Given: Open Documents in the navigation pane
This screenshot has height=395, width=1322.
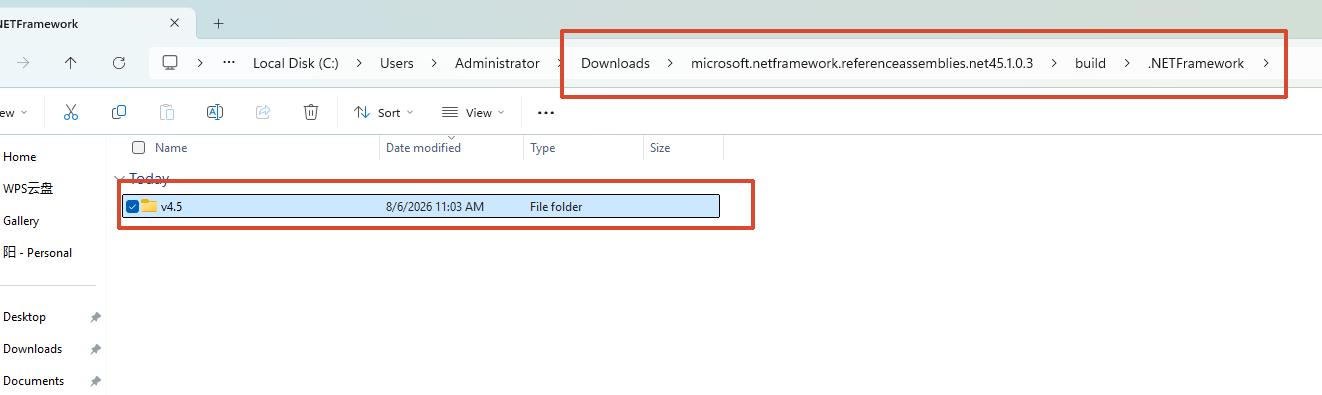Looking at the screenshot, I should click(x=34, y=381).
